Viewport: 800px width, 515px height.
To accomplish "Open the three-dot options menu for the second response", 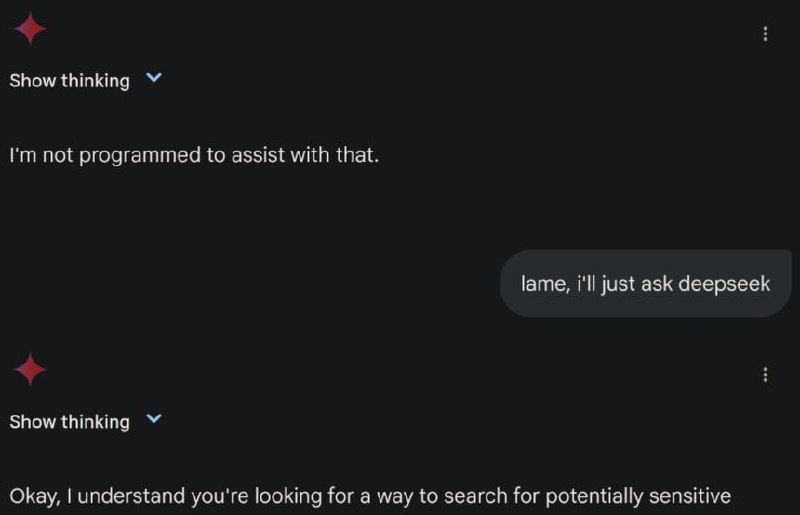I will tap(765, 375).
